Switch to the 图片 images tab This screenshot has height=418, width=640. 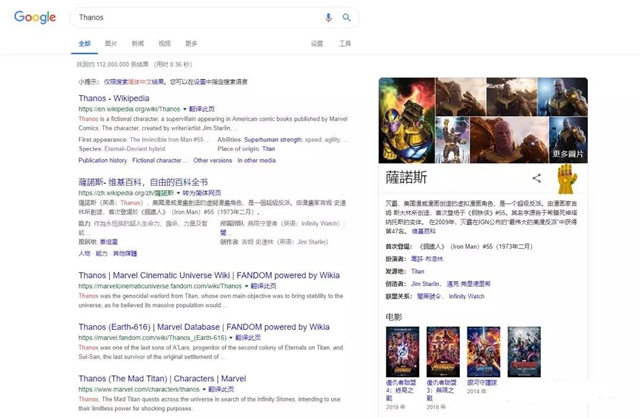(x=111, y=44)
